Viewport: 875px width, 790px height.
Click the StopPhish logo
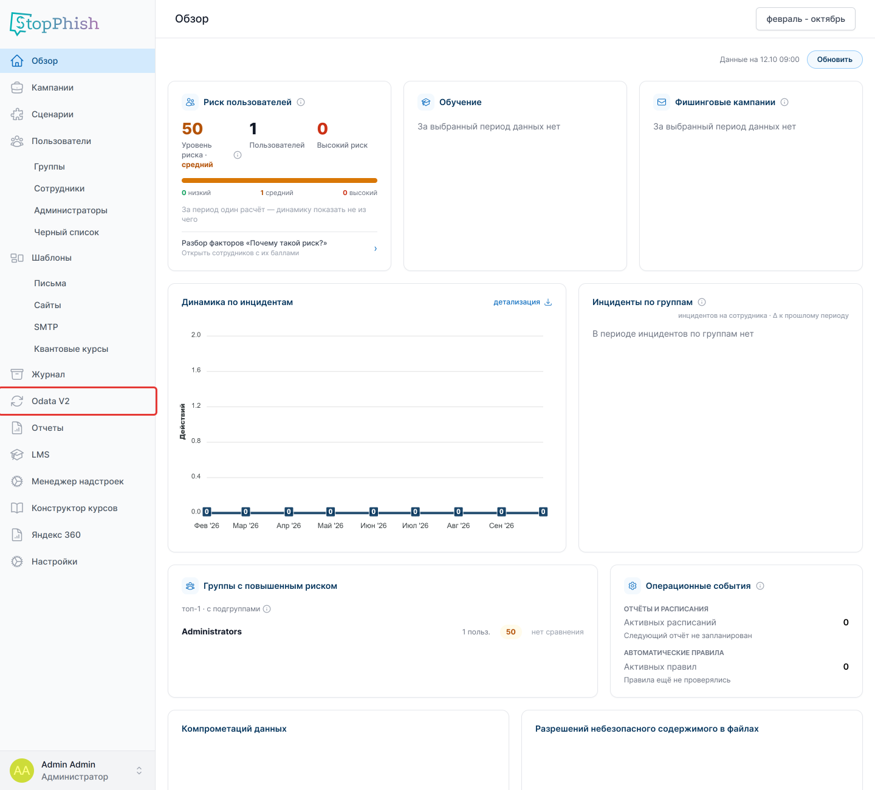tap(54, 23)
